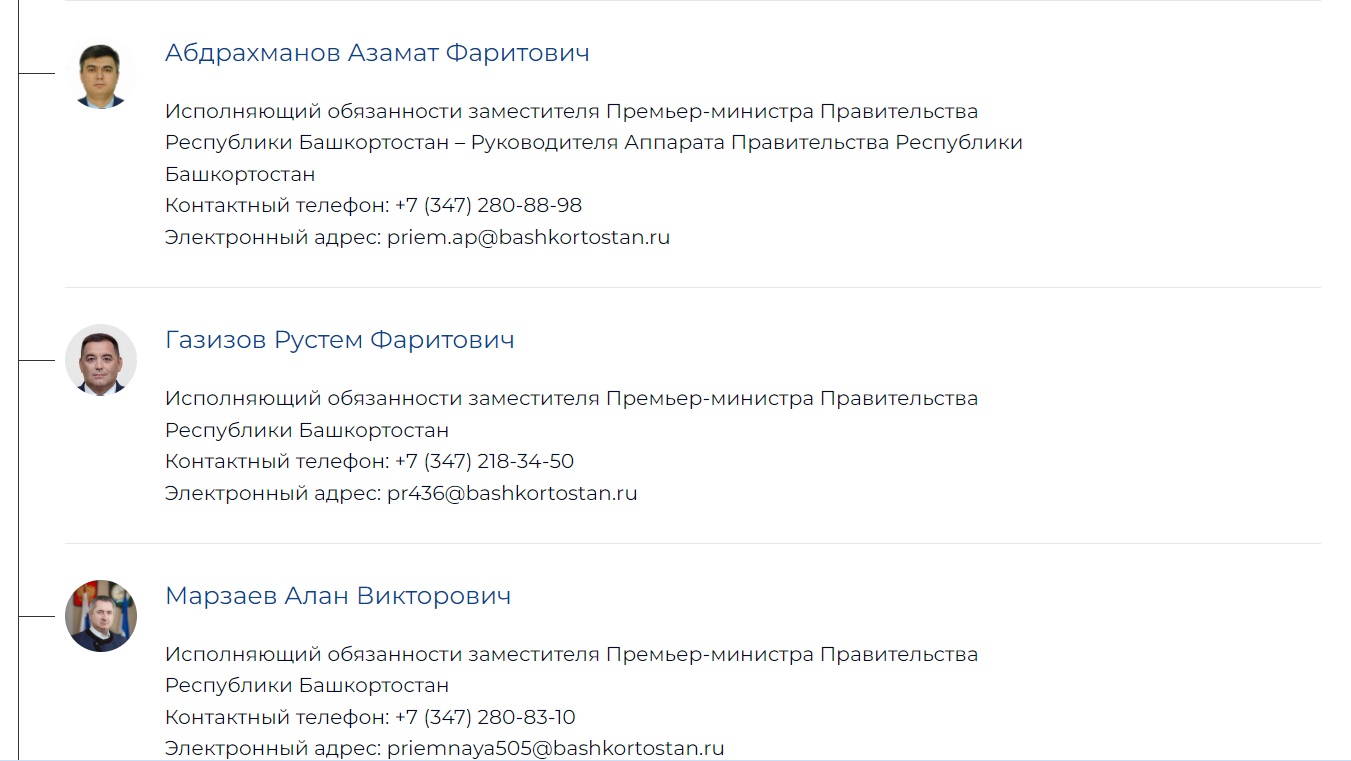
Task: Click the pr436@bashkortostan.ru email address
Action: (512, 494)
